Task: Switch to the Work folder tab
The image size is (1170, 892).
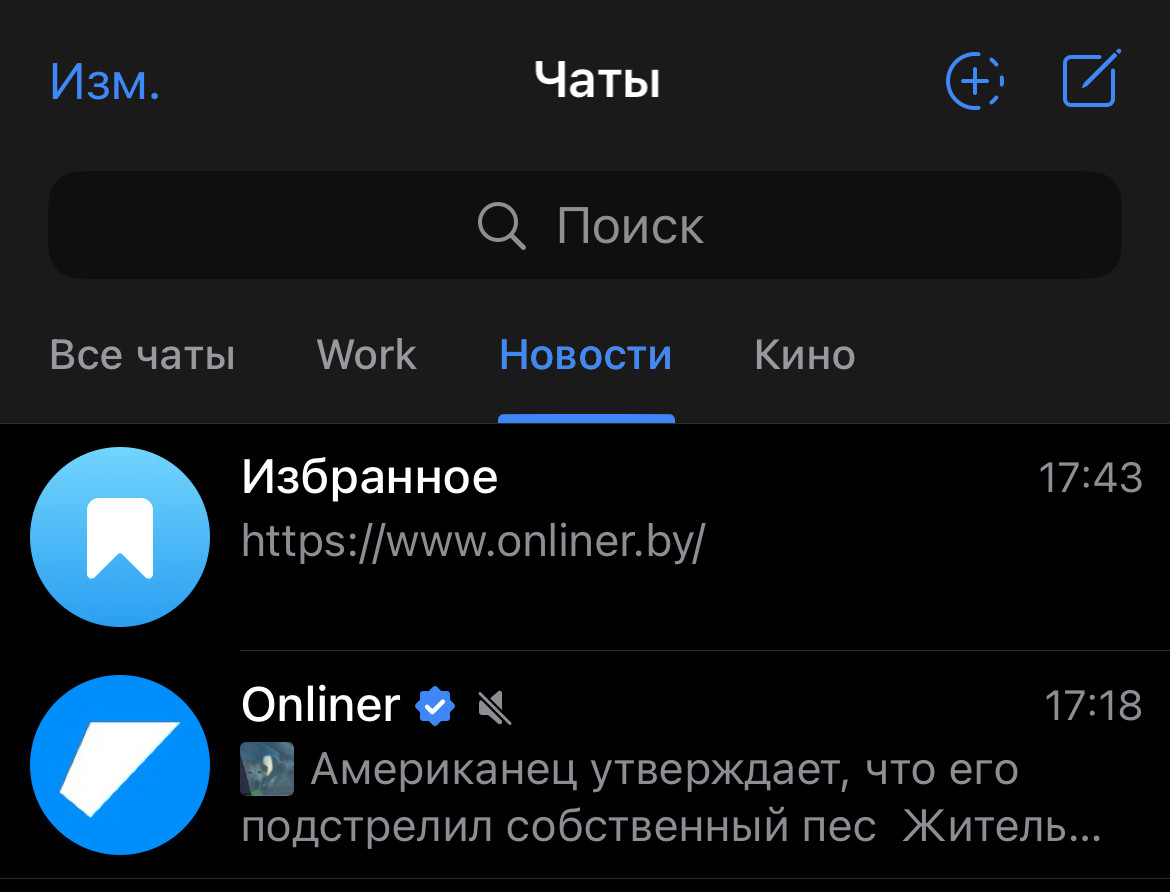Action: coord(366,355)
